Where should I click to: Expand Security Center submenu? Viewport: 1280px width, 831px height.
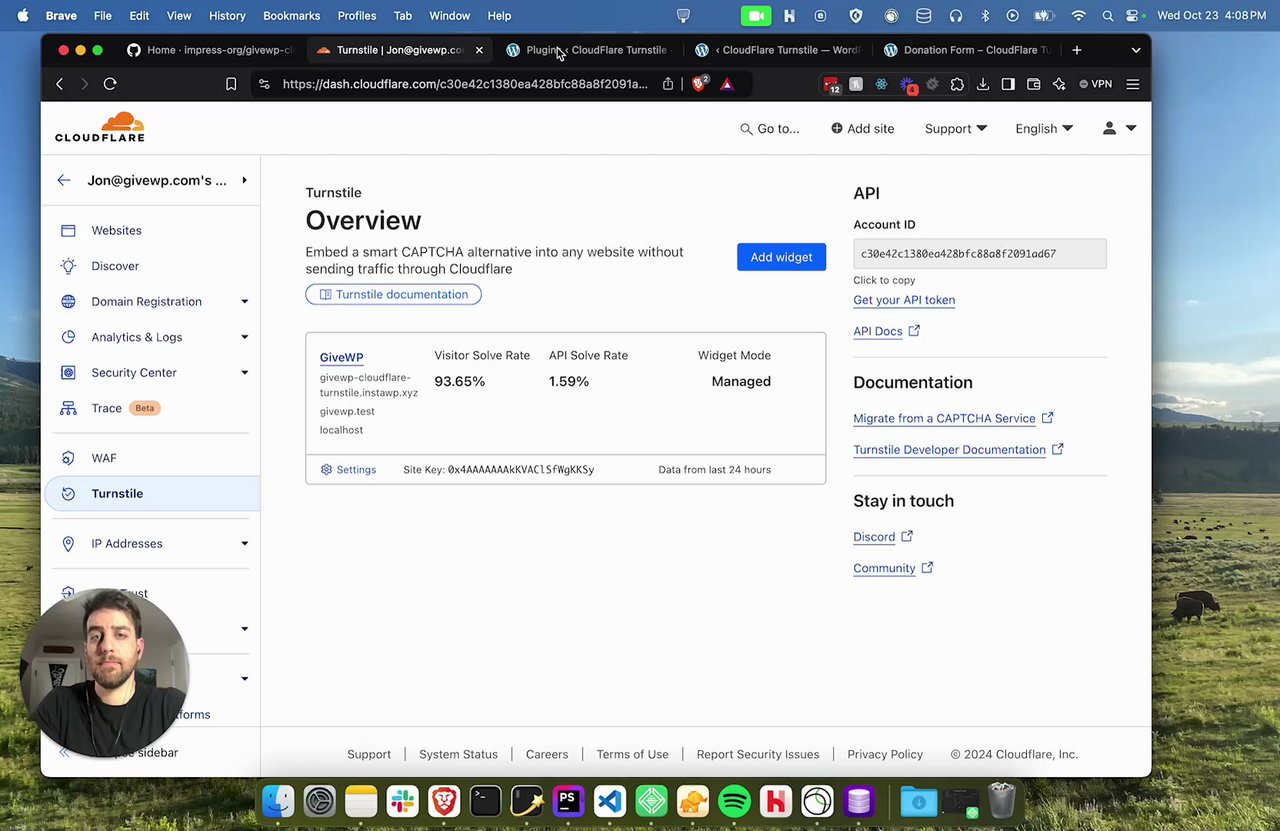click(x=244, y=372)
